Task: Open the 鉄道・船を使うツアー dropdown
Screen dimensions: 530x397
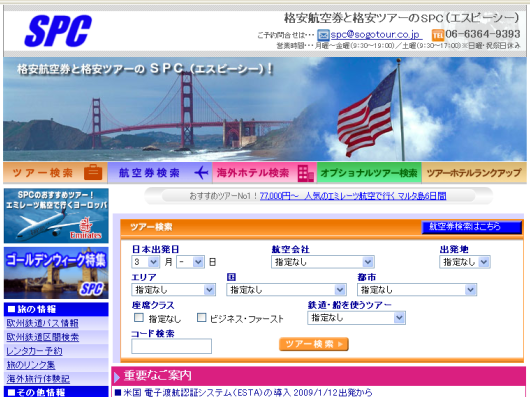Action: point(356,318)
